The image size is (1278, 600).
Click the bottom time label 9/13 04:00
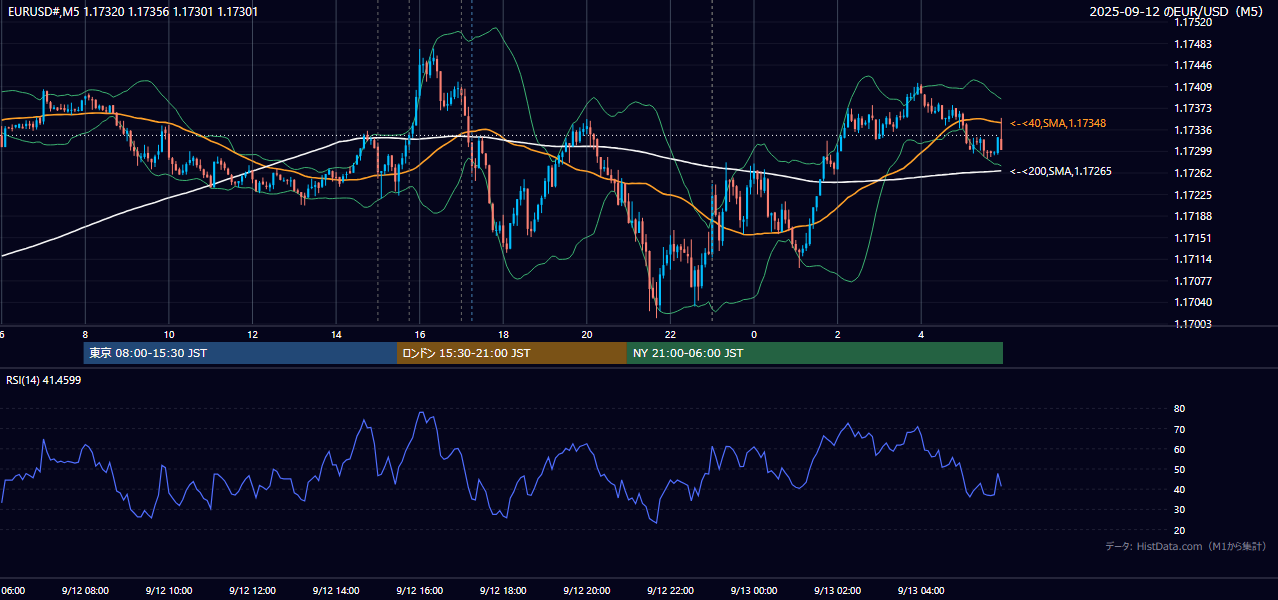pos(921,591)
